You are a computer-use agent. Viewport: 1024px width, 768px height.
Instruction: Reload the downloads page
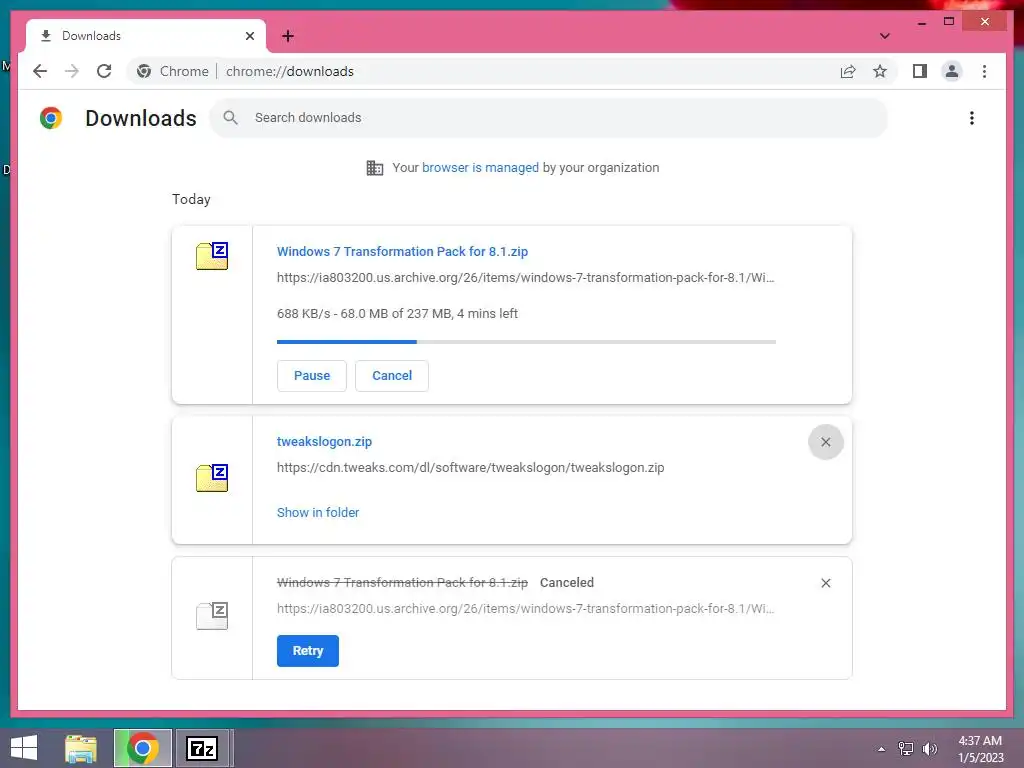104,71
